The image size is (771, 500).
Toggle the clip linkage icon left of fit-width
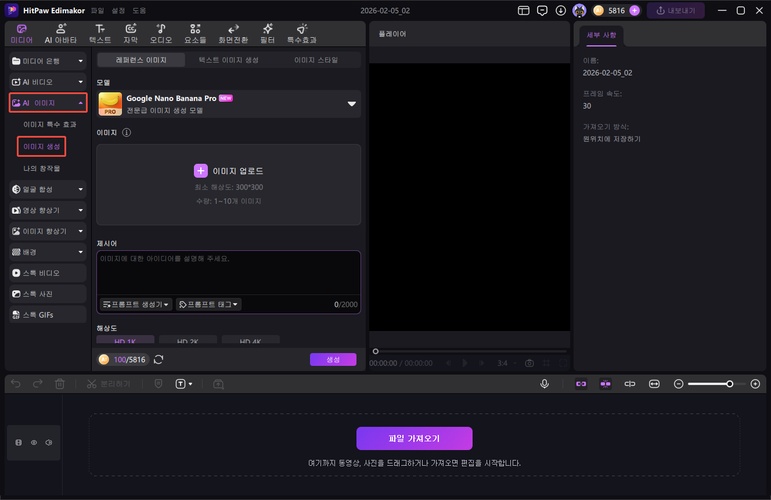tap(629, 383)
